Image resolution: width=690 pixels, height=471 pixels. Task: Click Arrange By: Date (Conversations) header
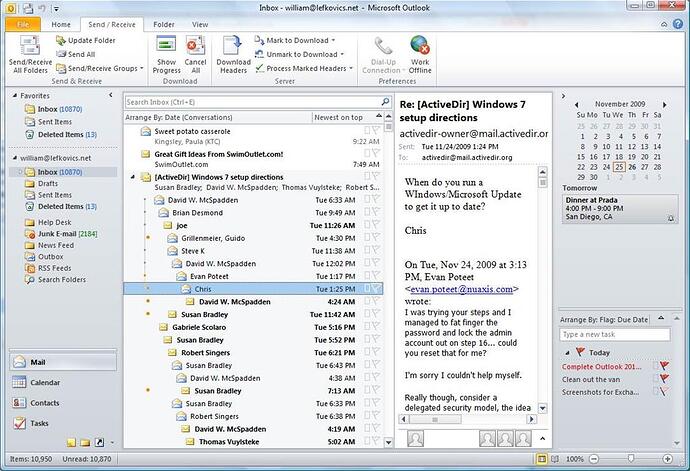click(x=179, y=118)
